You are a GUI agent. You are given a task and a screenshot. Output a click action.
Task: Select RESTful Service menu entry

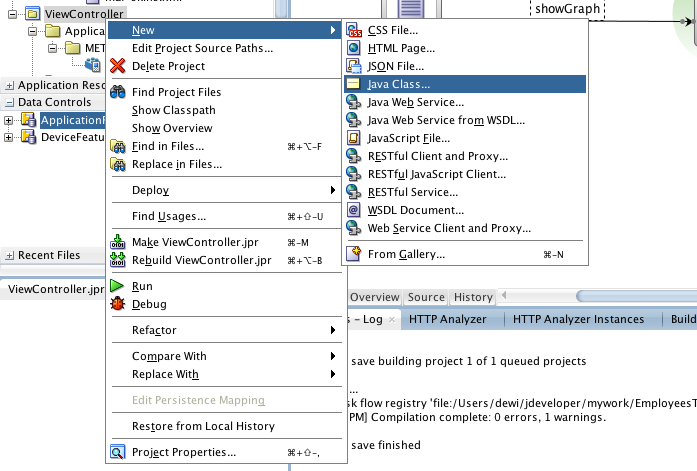click(x=413, y=192)
